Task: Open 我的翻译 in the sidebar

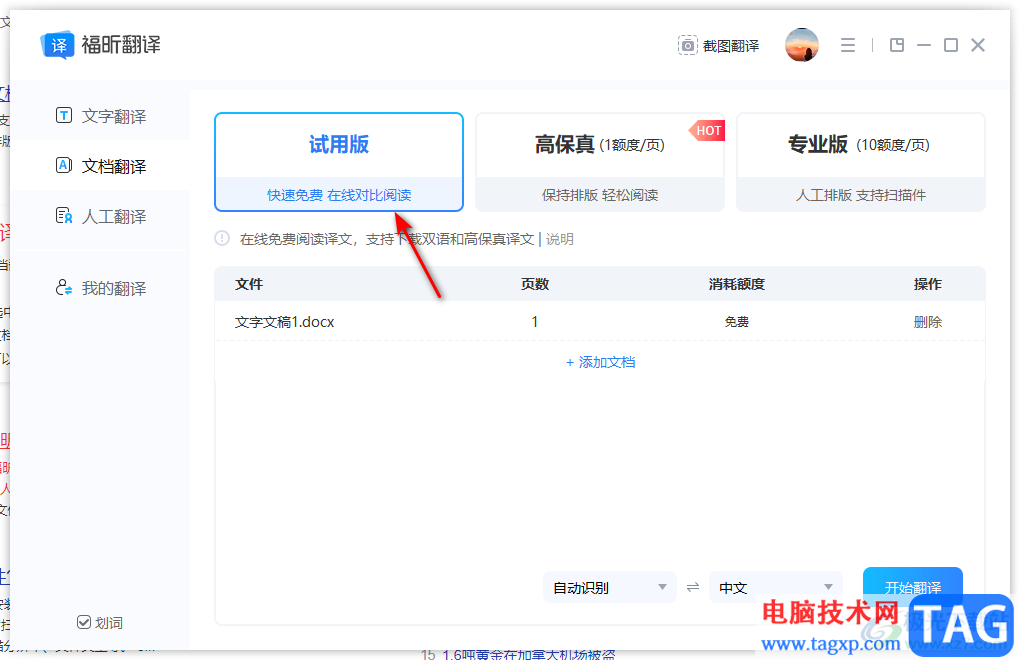Action: tap(101, 287)
